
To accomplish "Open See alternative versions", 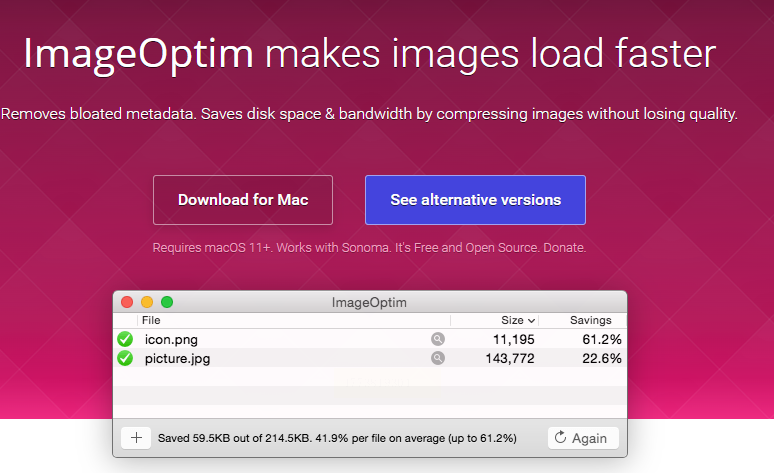I will click(475, 200).
